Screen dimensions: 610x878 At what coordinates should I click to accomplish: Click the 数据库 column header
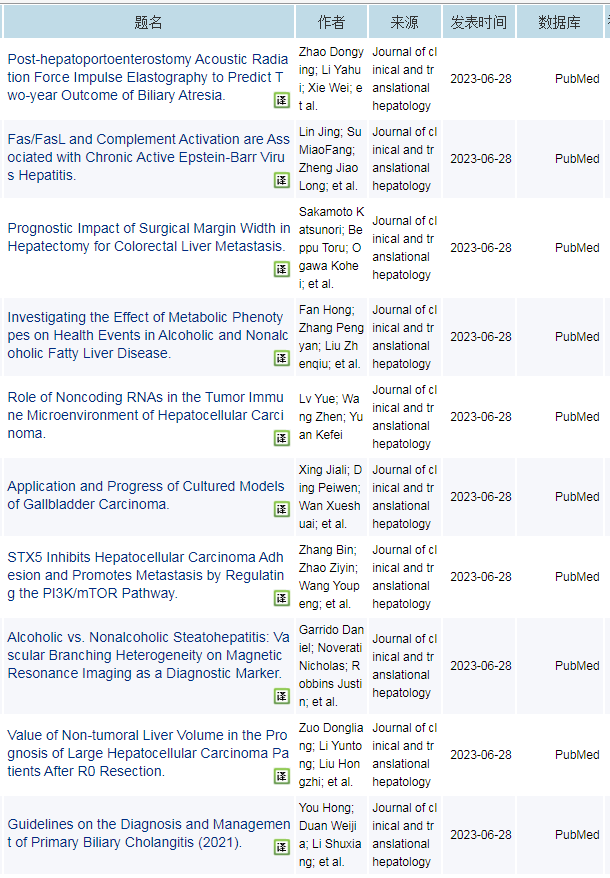click(559, 22)
